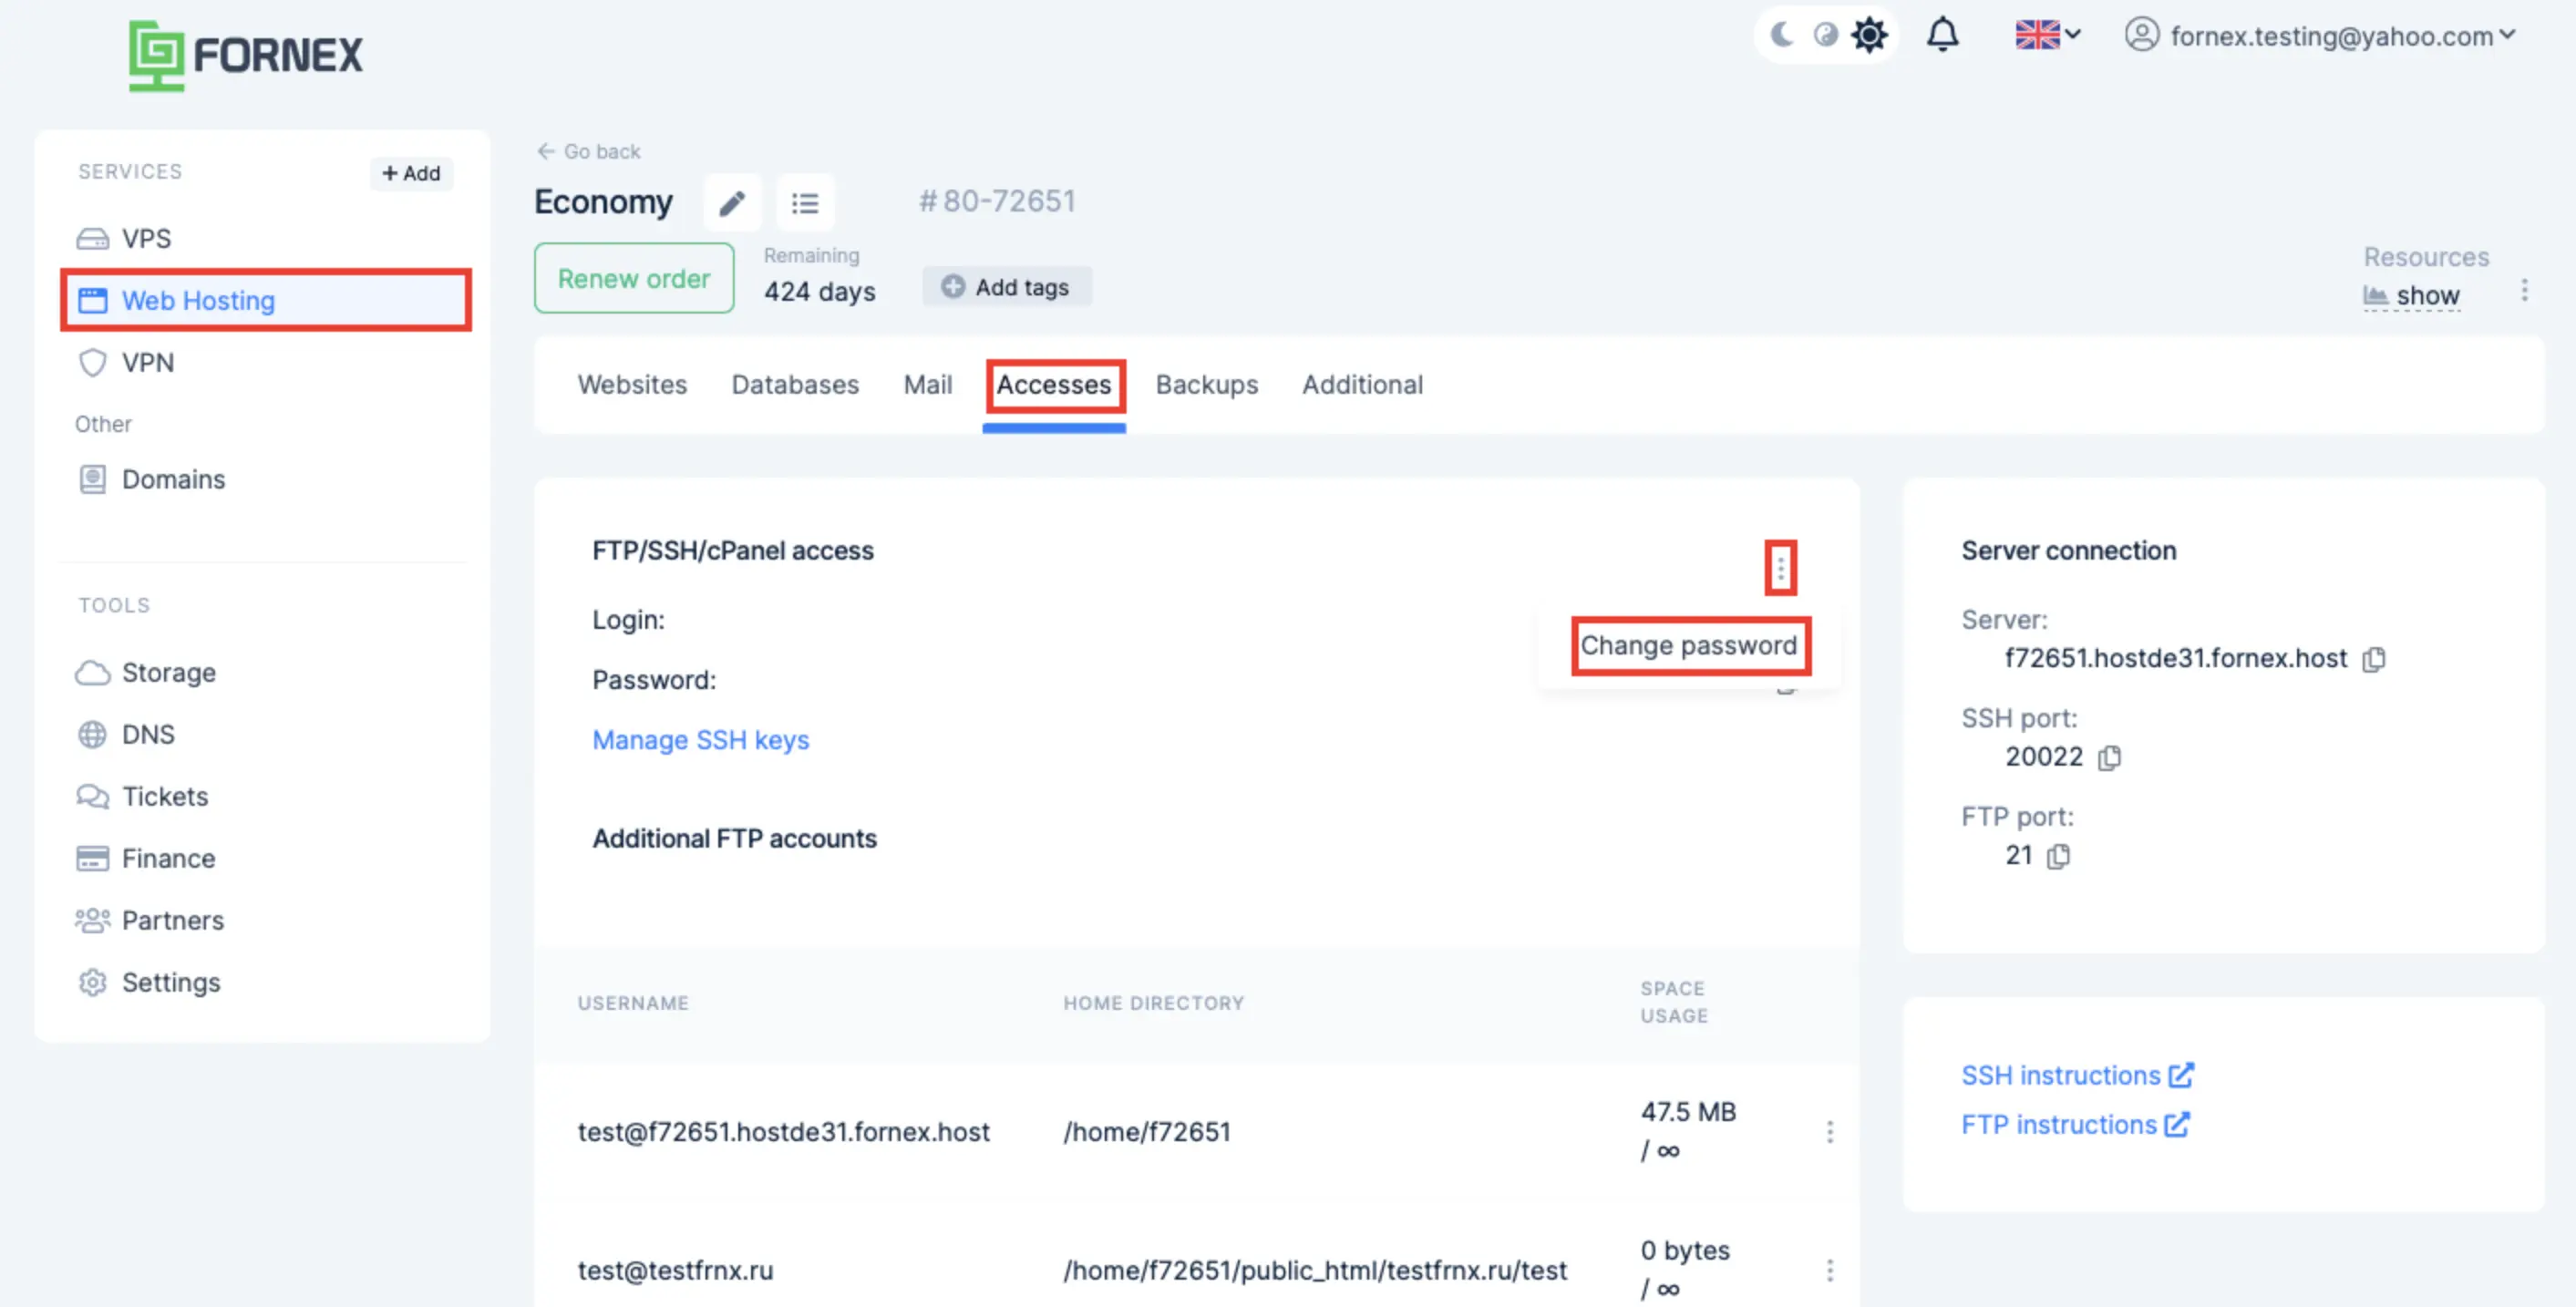The height and width of the screenshot is (1307, 2576).
Task: Click the Fornex logo
Action: 245,55
